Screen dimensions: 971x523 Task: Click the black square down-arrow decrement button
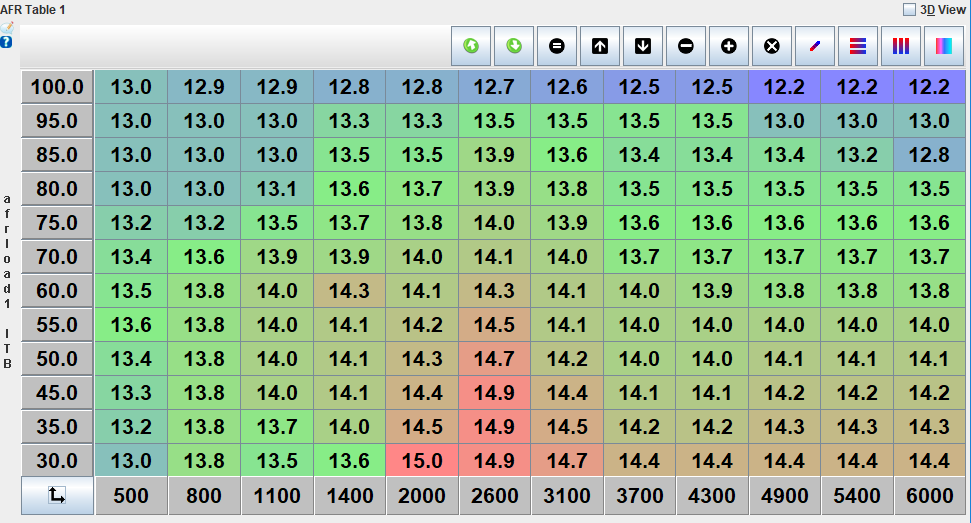pos(643,46)
